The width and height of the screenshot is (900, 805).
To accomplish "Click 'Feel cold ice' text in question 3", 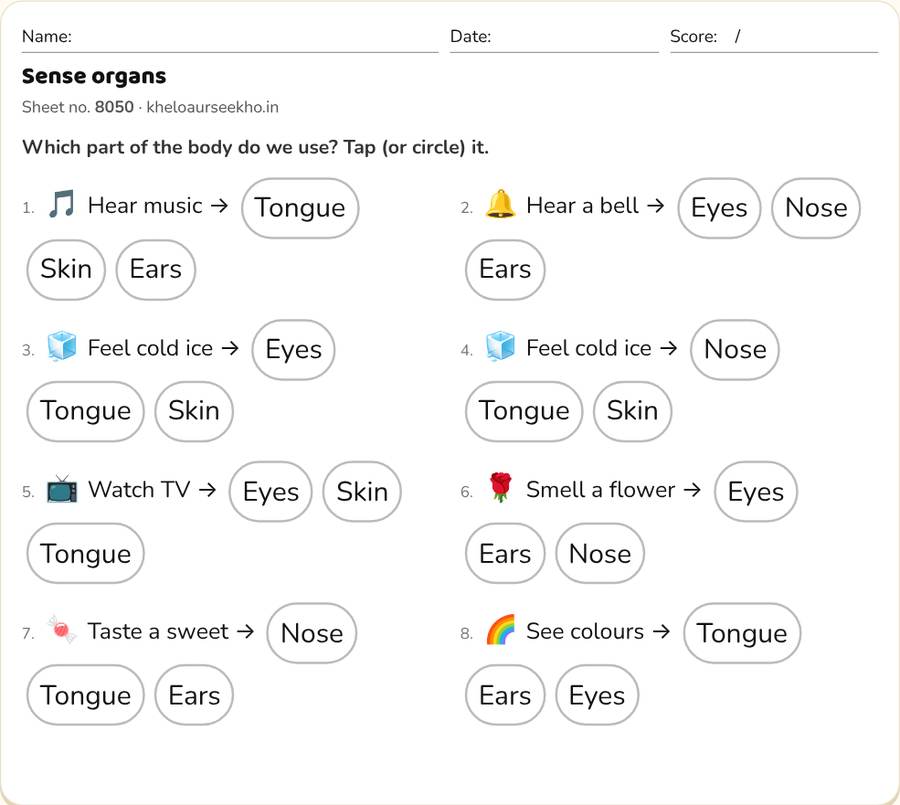I will 150,348.
